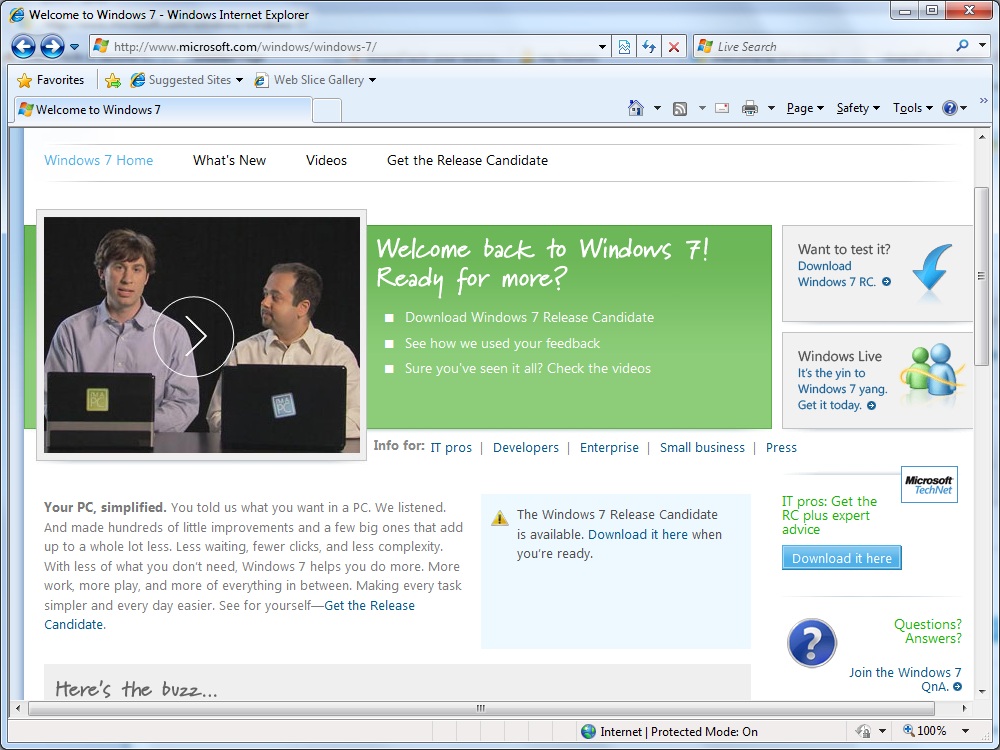Open IT pros info link

click(x=451, y=447)
